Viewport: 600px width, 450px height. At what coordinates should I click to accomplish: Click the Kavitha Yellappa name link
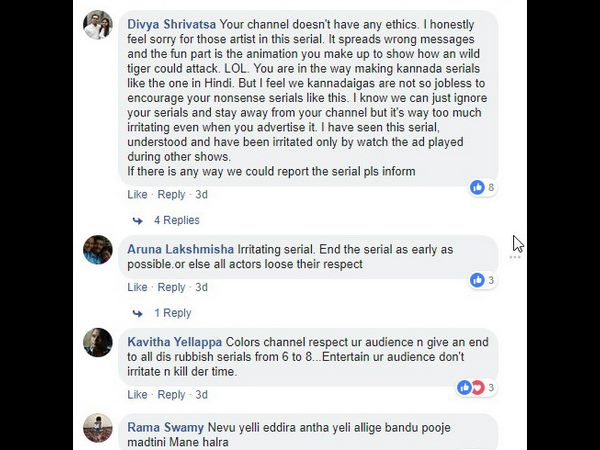click(x=175, y=342)
